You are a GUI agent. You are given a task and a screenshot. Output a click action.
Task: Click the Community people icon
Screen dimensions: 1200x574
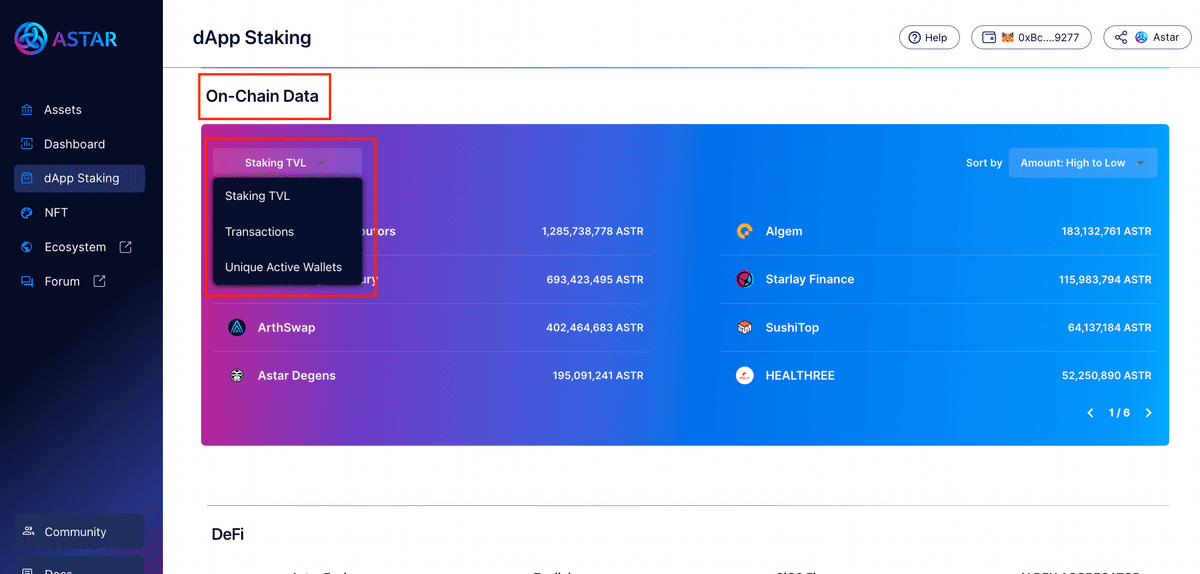point(29,531)
